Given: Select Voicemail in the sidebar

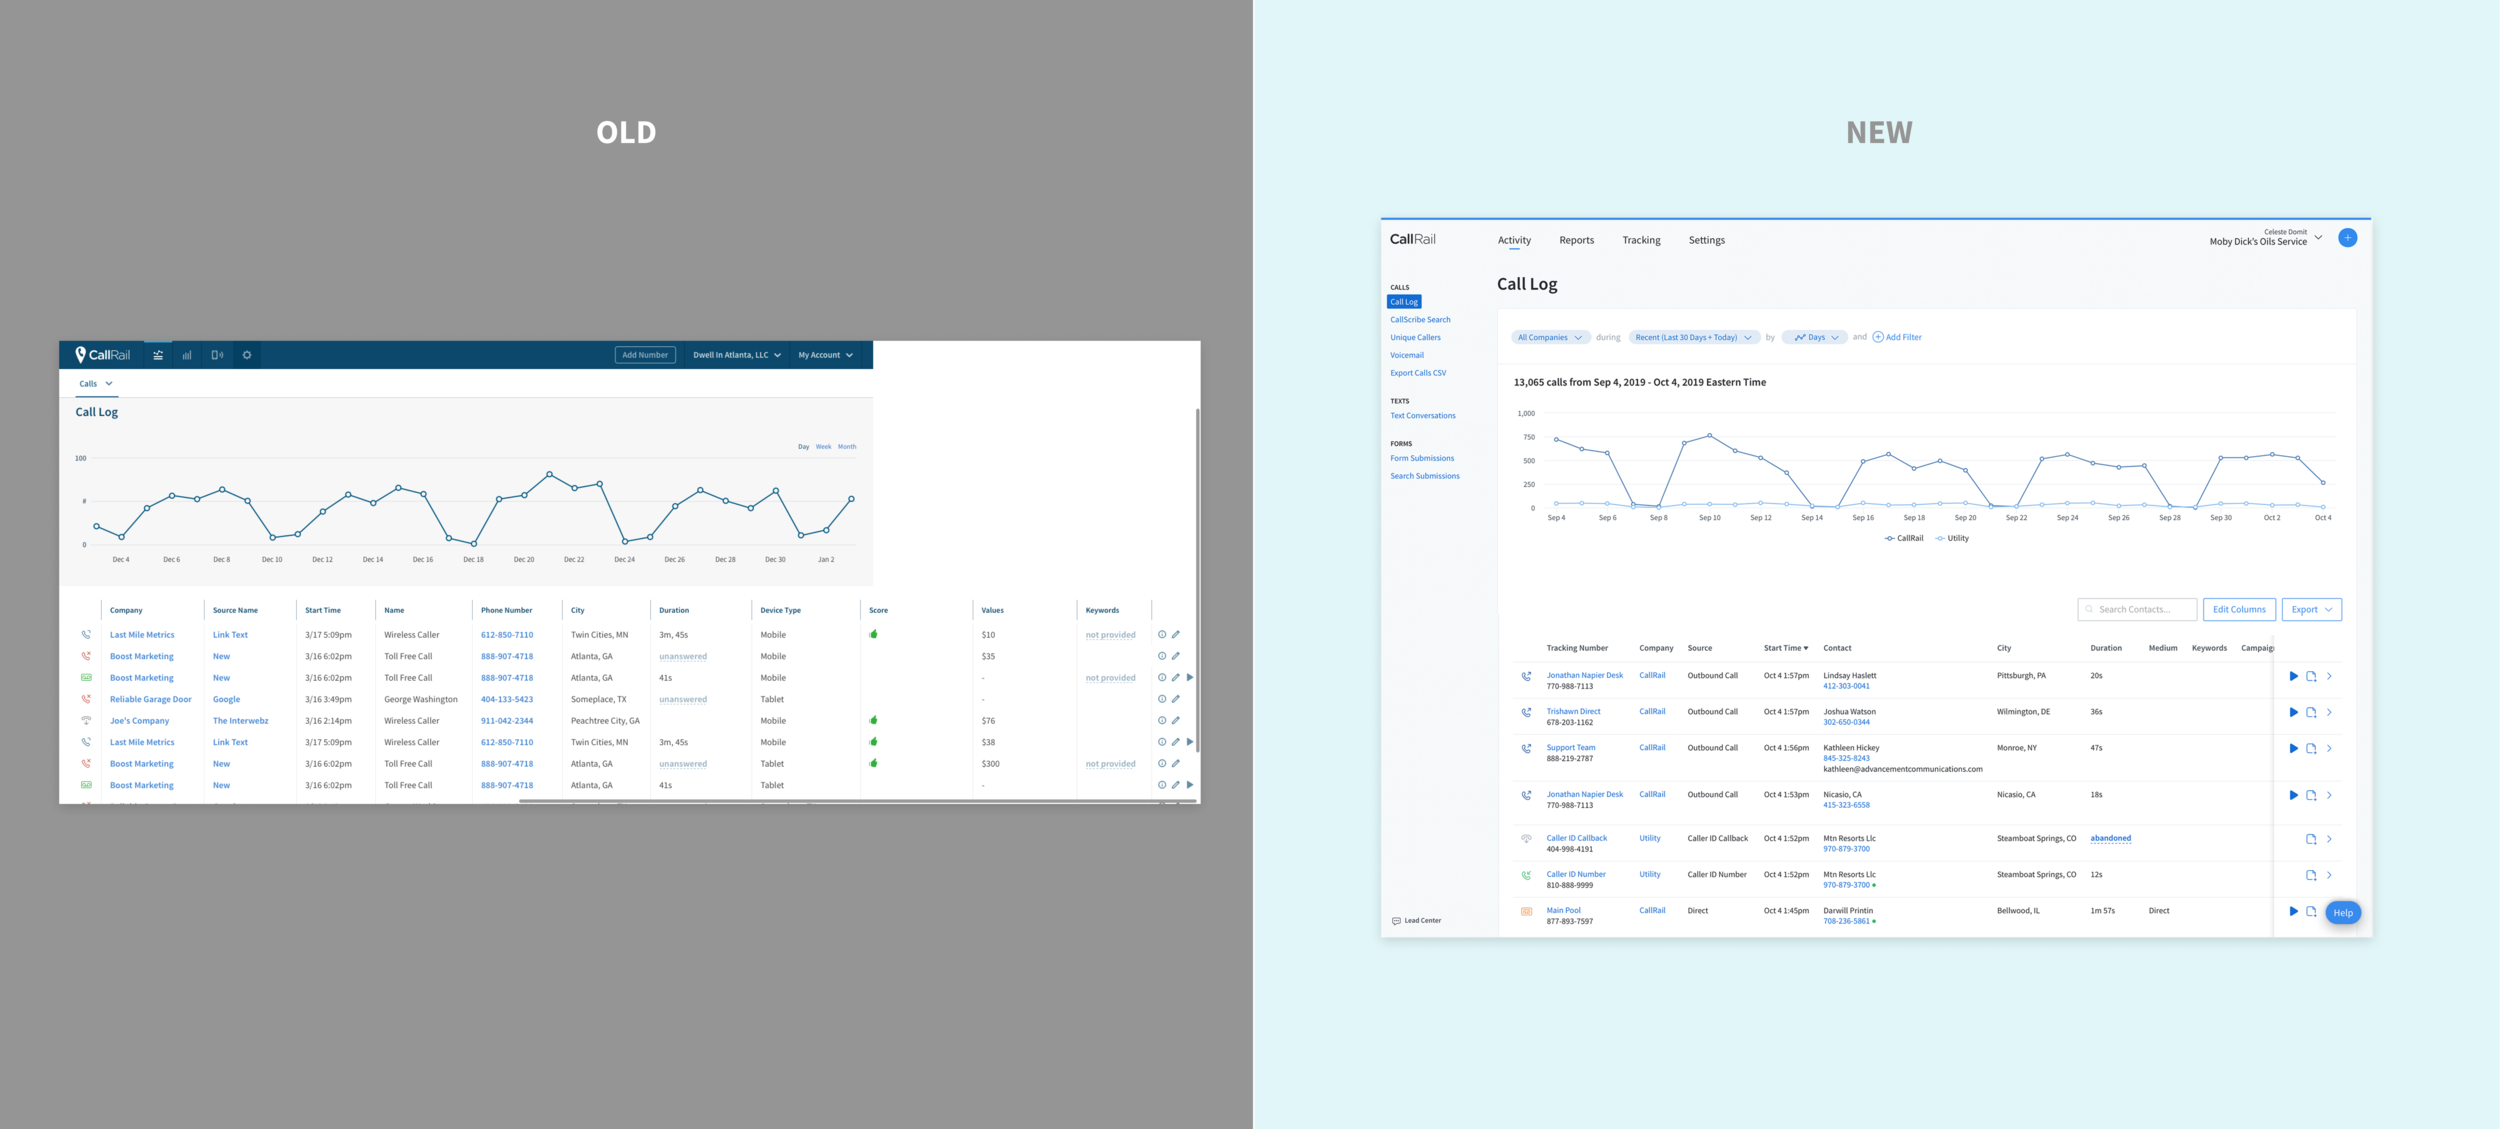Looking at the screenshot, I should click(x=1406, y=356).
